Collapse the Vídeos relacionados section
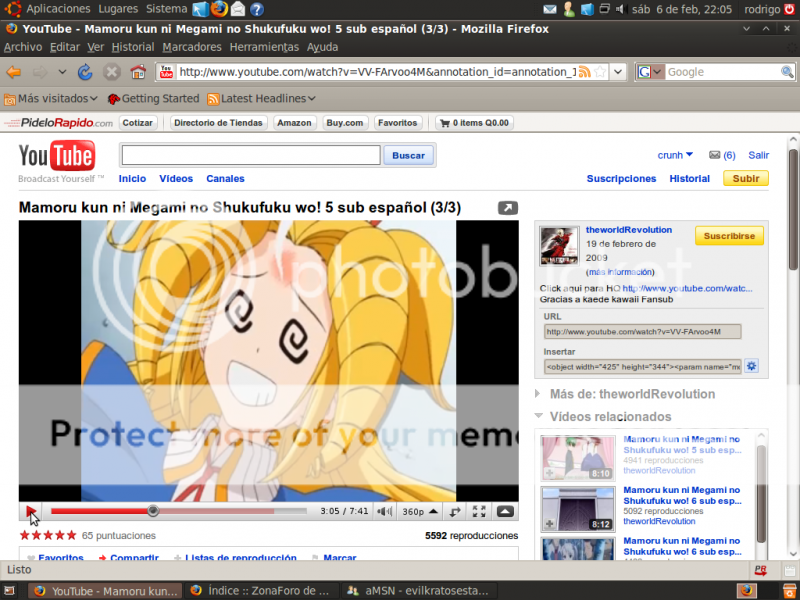This screenshot has height=600, width=800. coord(538,416)
